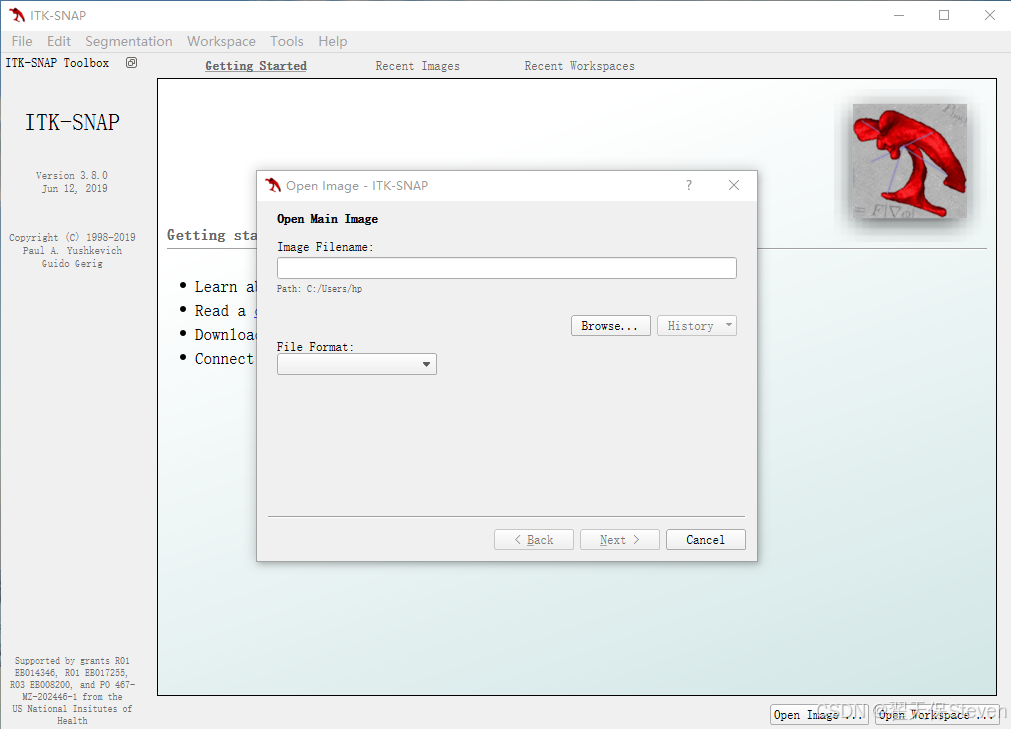This screenshot has width=1011, height=729.
Task: Switch to the Getting Started tab
Action: [x=256, y=66]
